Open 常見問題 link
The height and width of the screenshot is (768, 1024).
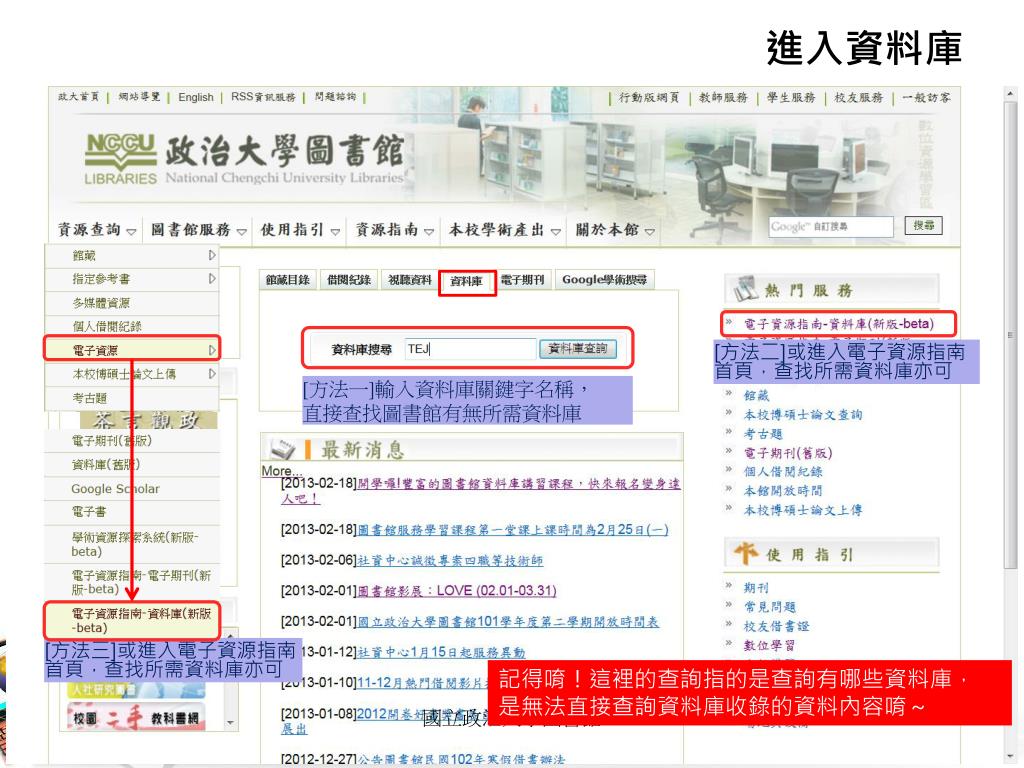pos(769,607)
